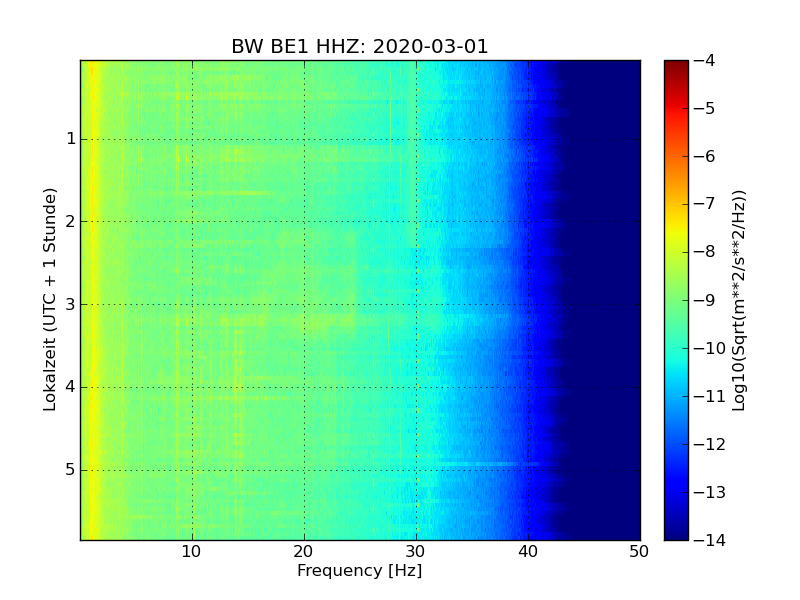The width and height of the screenshot is (800, 600).
Task: Click y-axis tick label 1
Action: [71, 139]
